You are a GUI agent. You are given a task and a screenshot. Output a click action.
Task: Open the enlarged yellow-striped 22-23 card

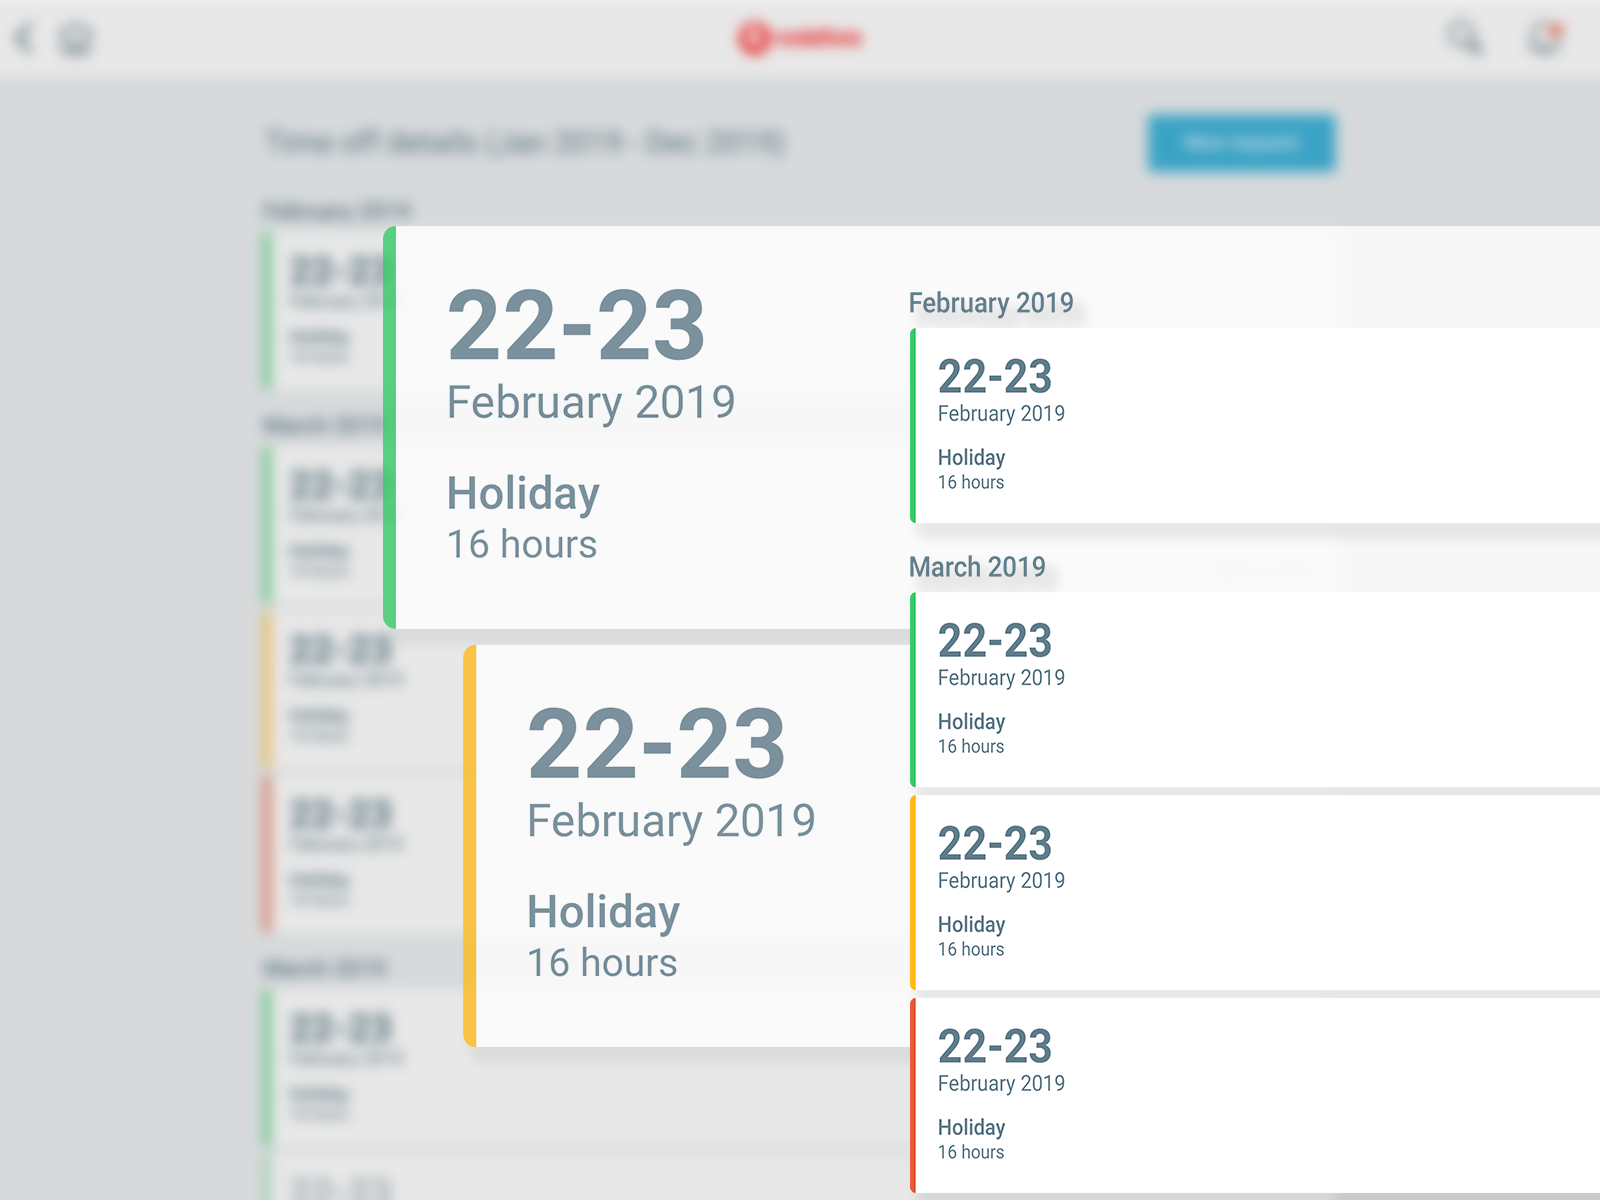point(690,845)
